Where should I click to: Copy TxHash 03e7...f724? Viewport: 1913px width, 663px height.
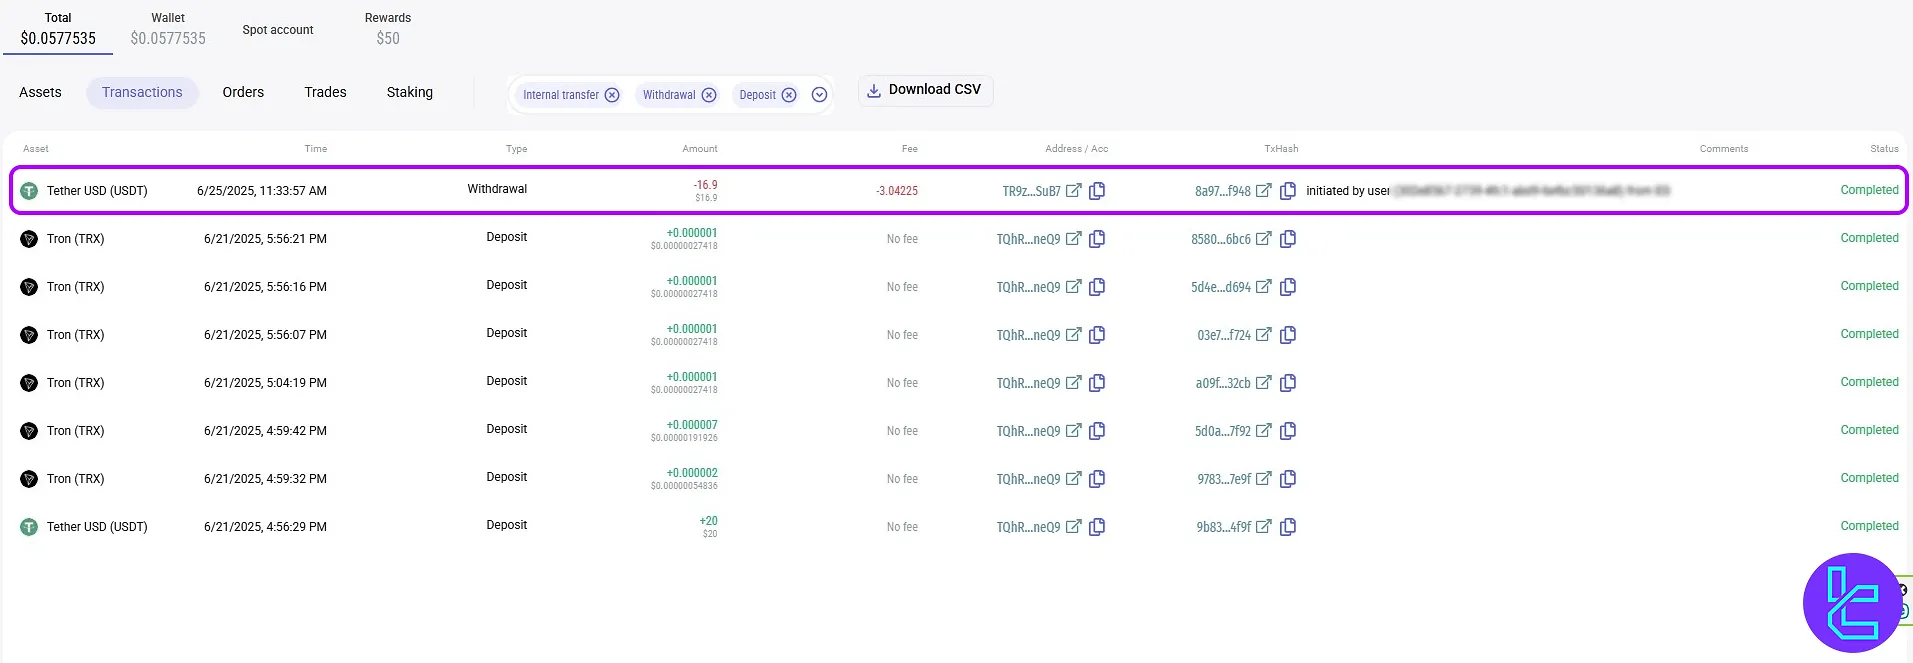coord(1288,334)
